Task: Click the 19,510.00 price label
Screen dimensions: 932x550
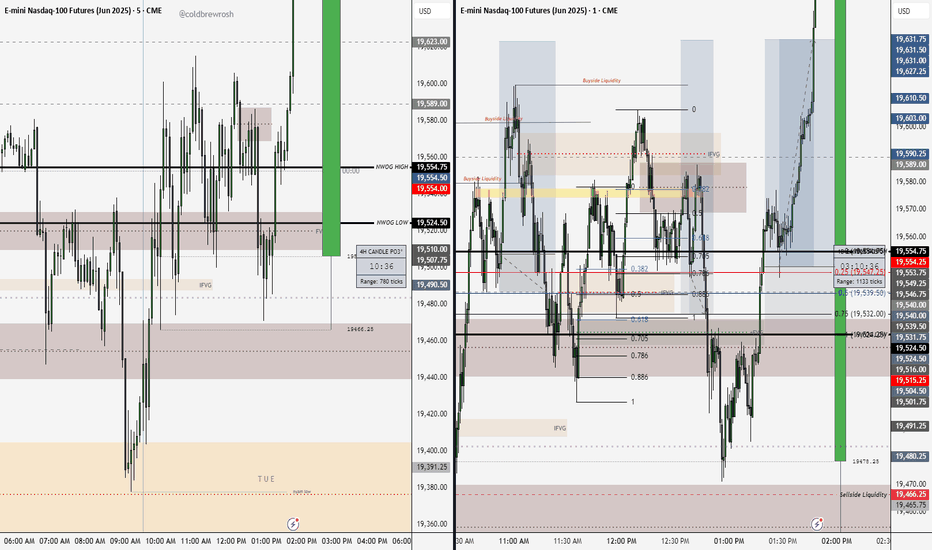Action: [x=432, y=250]
